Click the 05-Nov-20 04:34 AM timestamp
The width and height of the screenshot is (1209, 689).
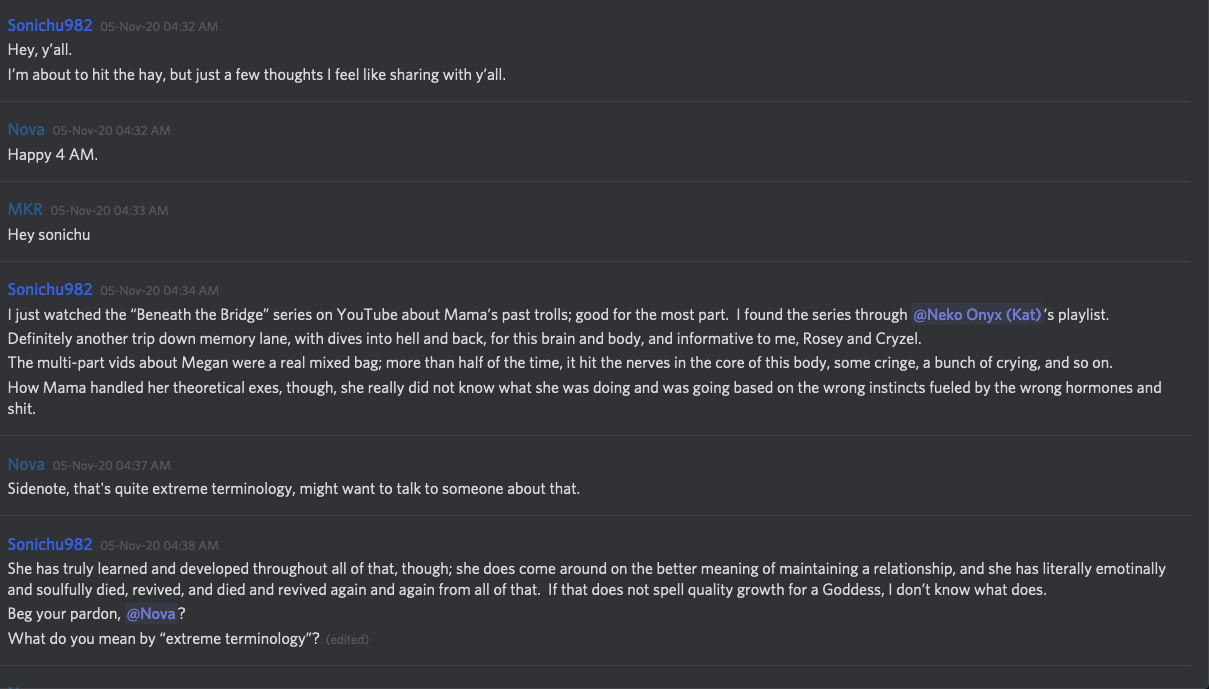click(x=159, y=291)
